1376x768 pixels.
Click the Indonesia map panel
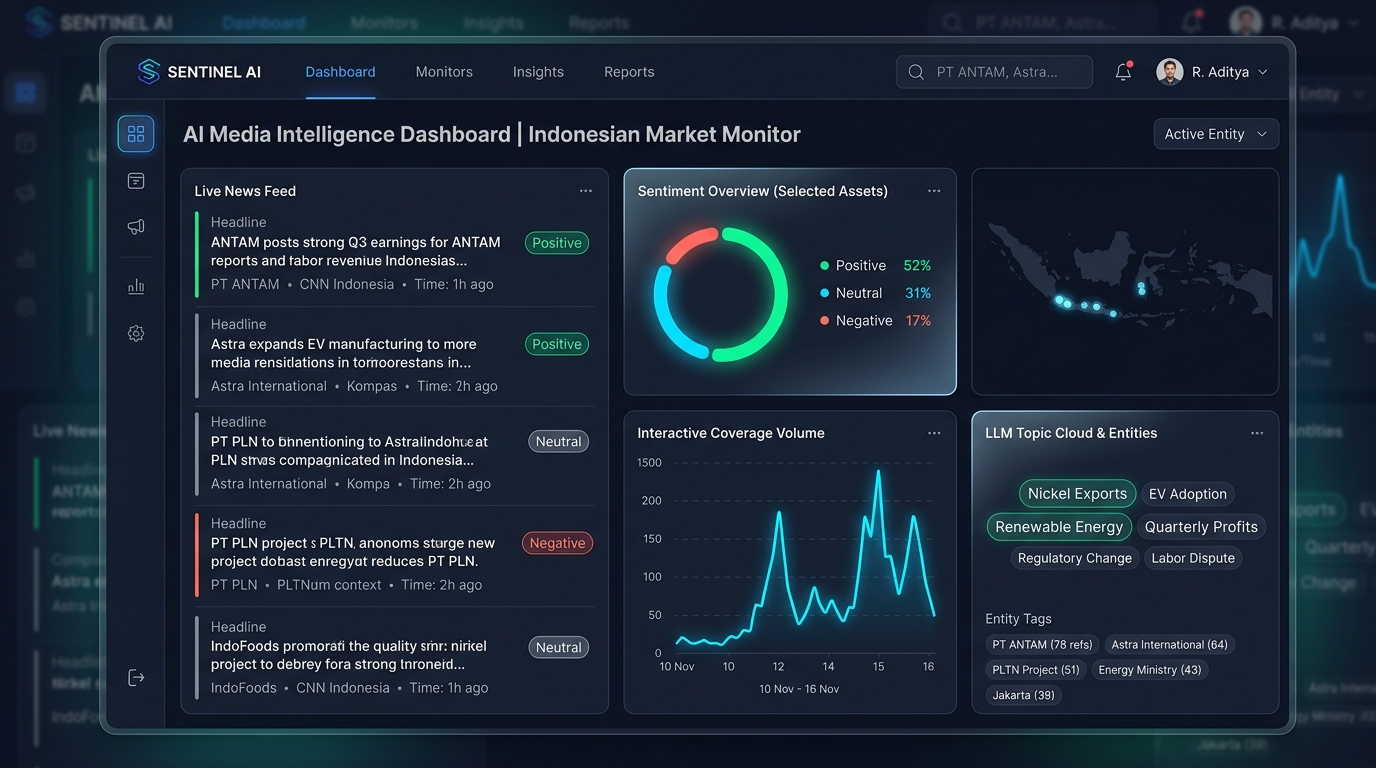tap(1125, 281)
